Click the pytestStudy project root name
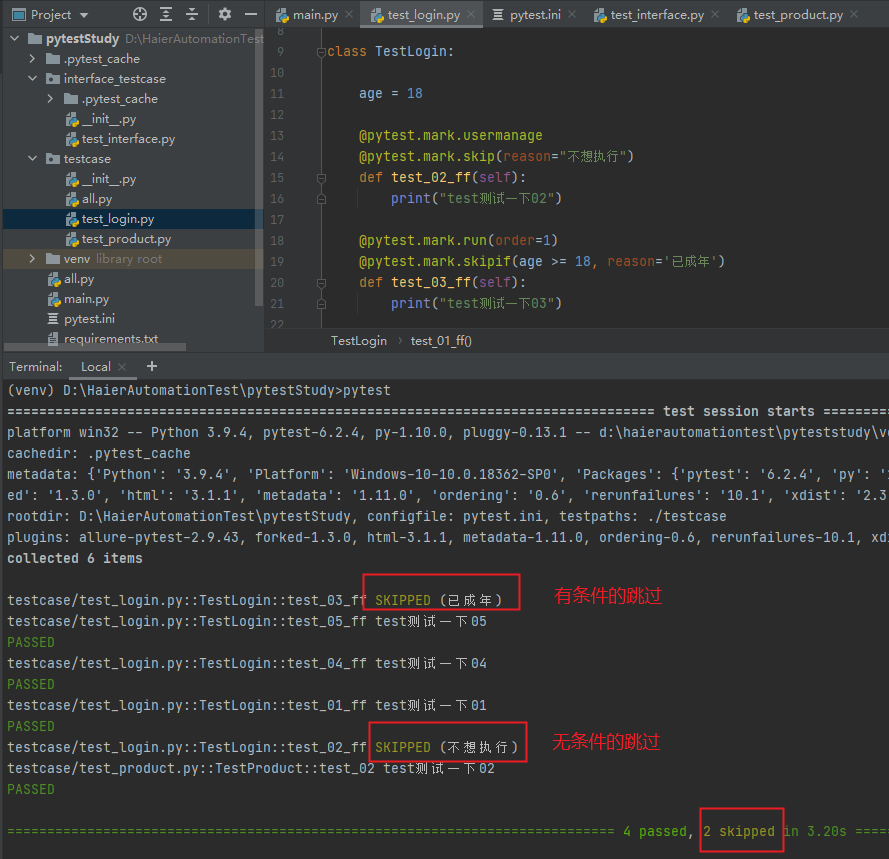 coord(83,39)
